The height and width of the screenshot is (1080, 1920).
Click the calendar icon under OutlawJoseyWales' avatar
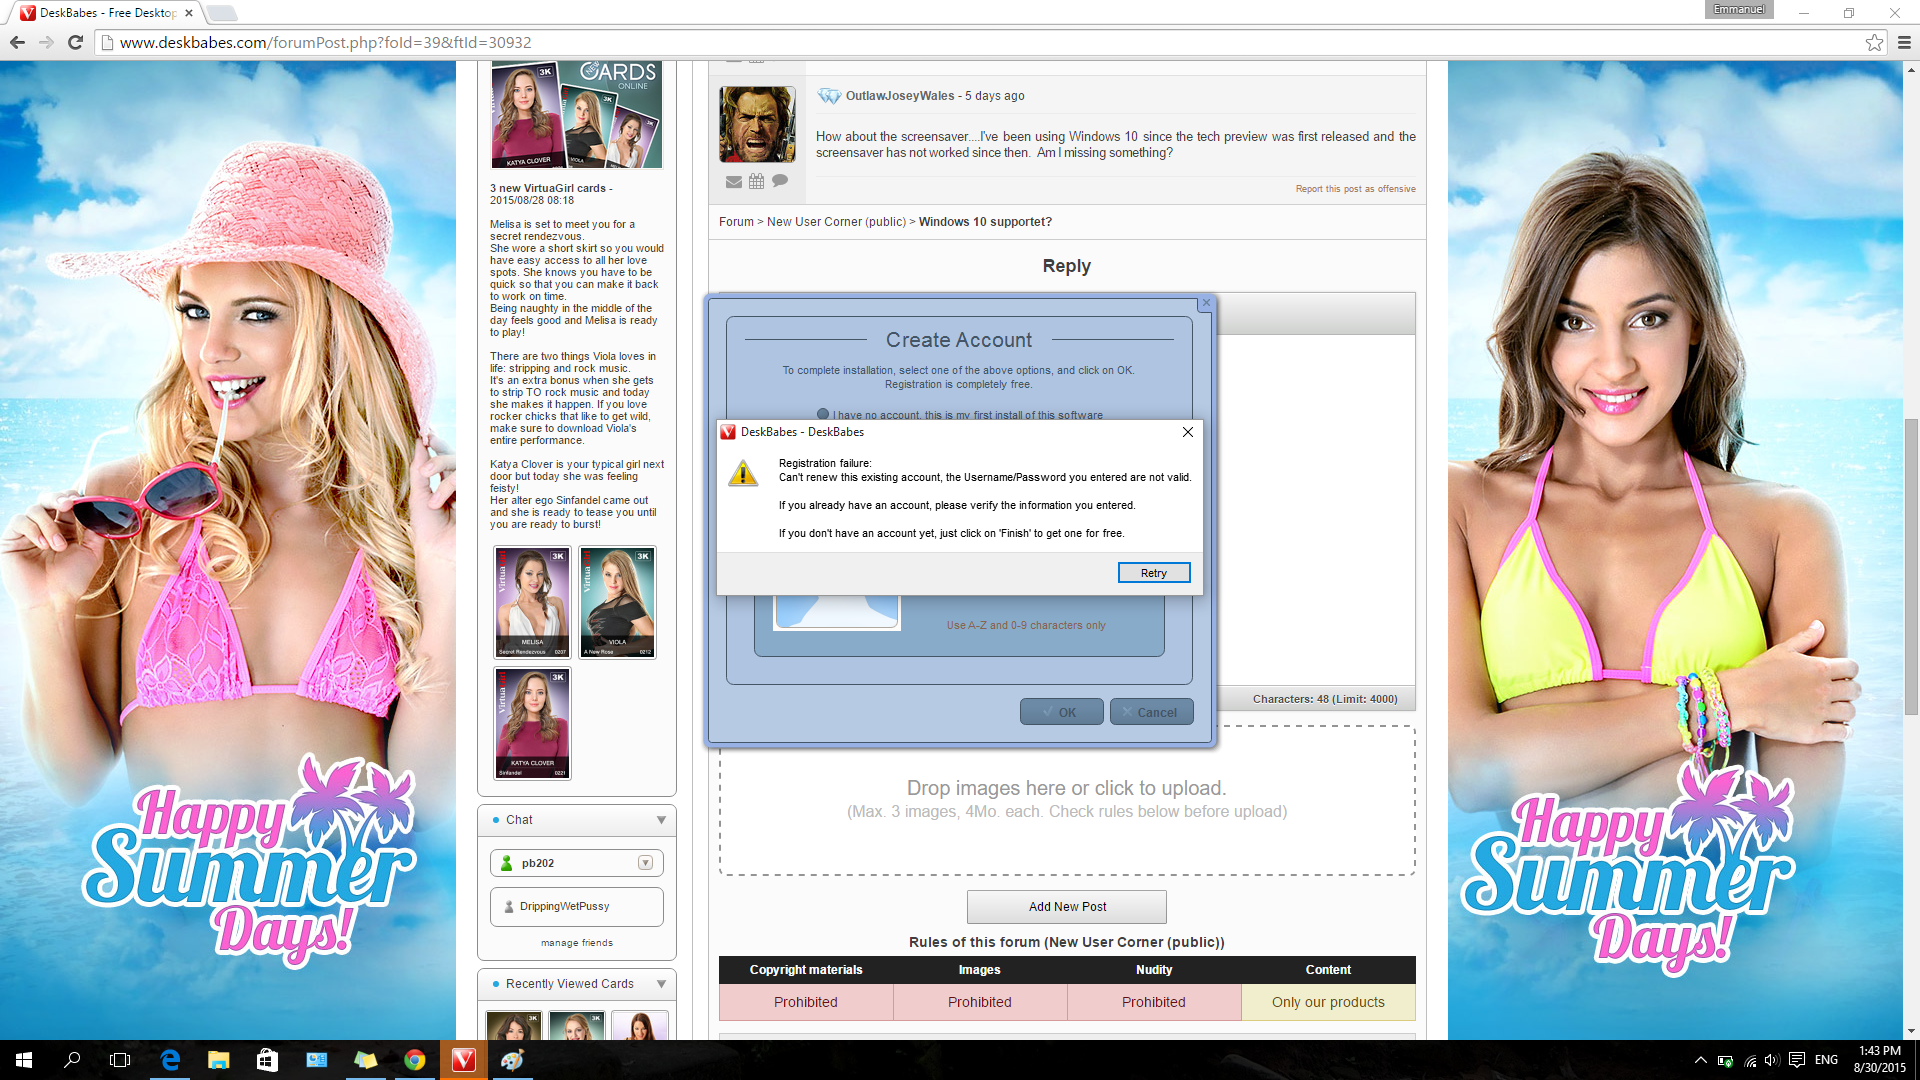[756, 182]
